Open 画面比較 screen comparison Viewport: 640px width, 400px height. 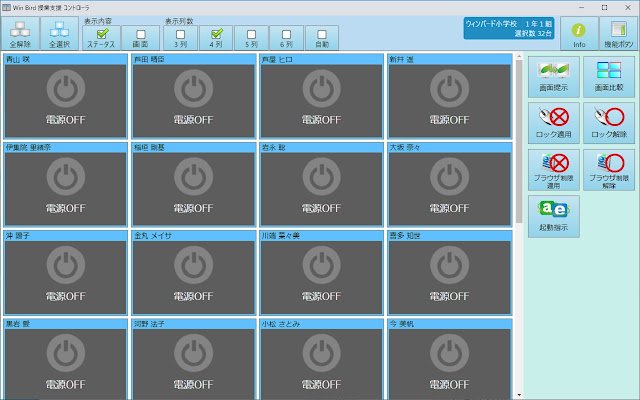pyautogui.click(x=609, y=77)
